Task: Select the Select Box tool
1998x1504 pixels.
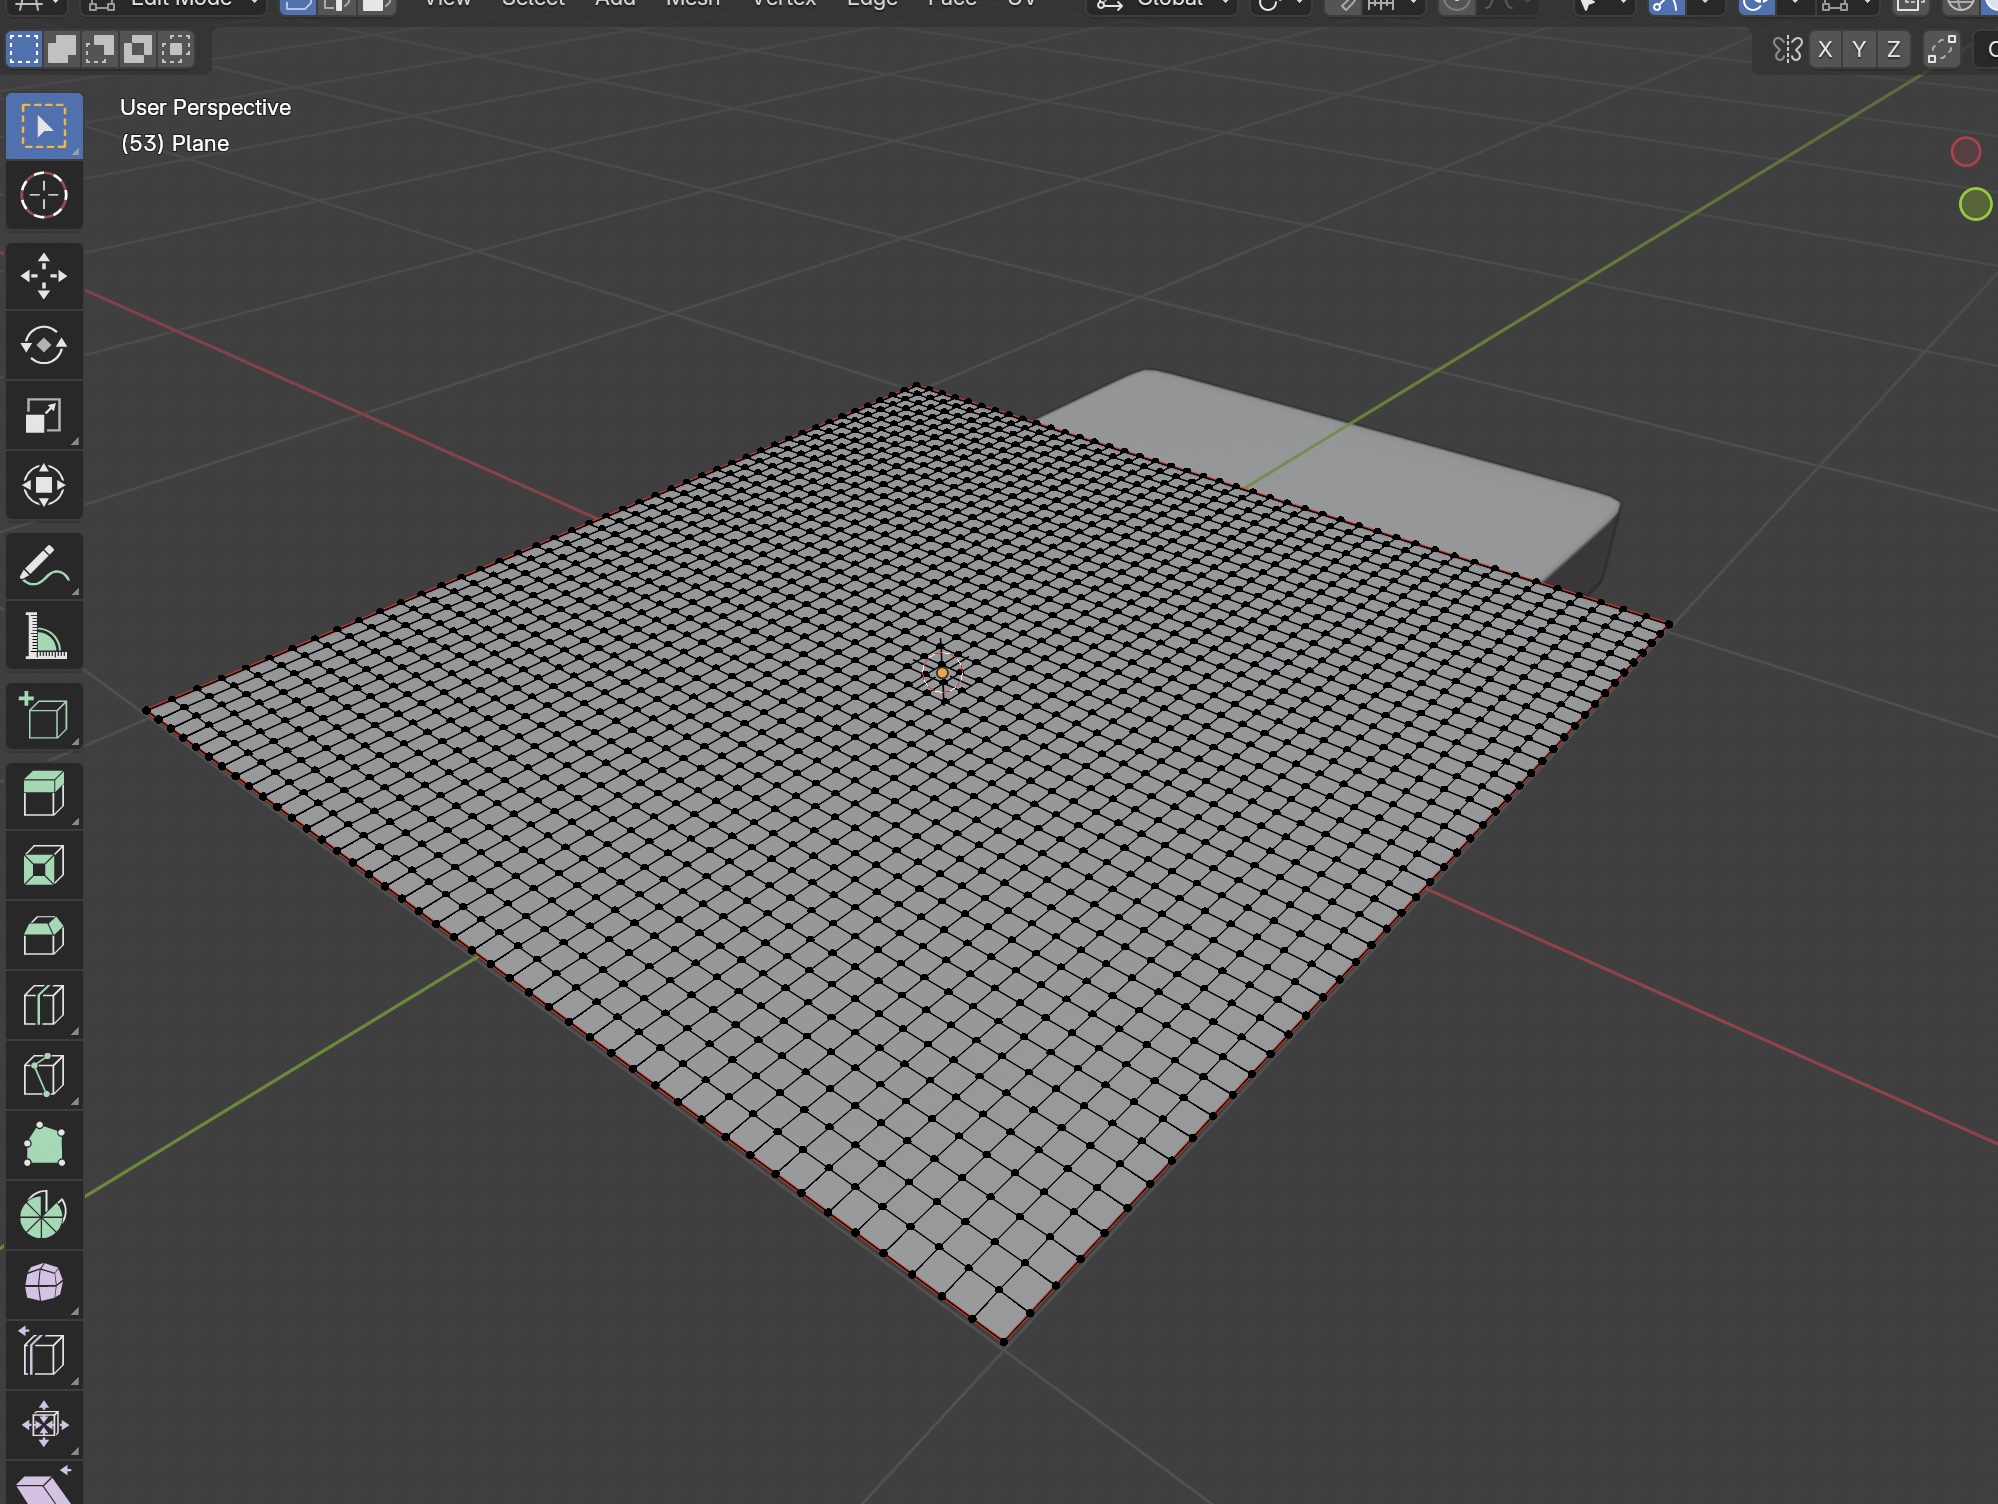Action: (44, 126)
